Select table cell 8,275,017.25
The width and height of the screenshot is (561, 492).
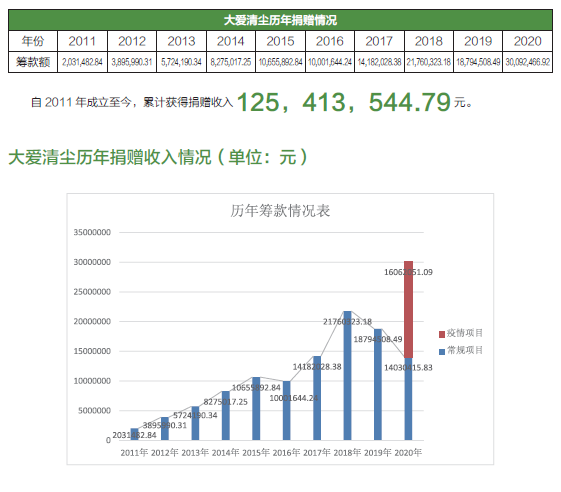[231, 62]
